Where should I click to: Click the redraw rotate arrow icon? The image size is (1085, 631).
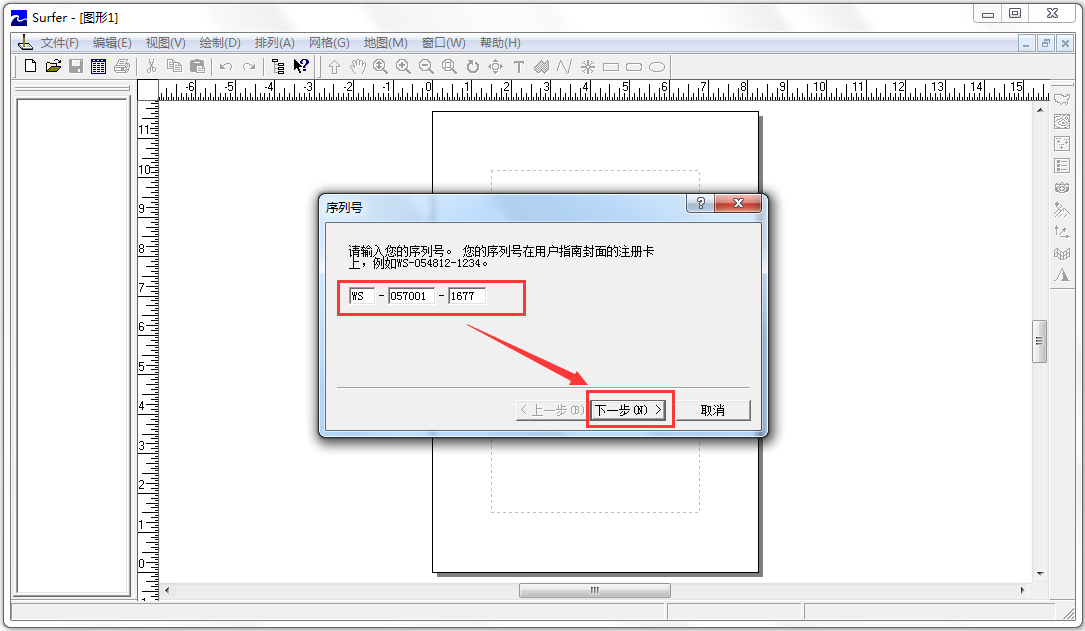[x=473, y=67]
